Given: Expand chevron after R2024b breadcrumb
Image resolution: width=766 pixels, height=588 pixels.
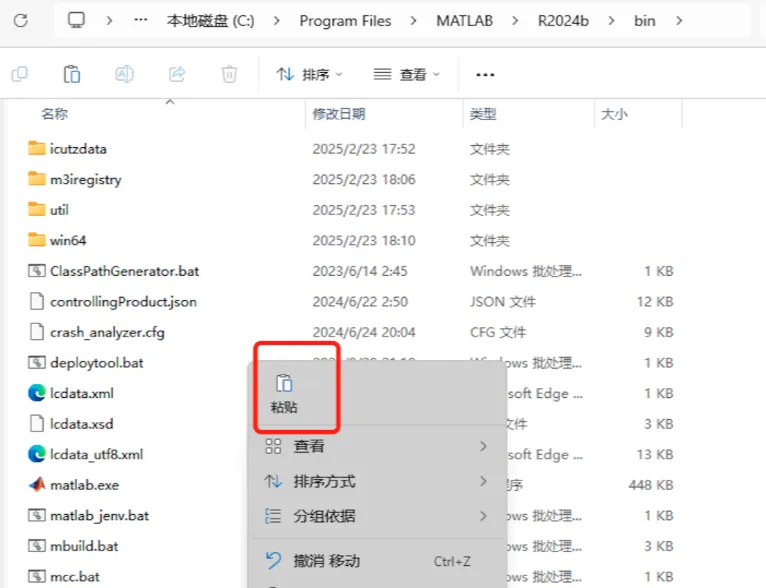Looking at the screenshot, I should point(612,21).
